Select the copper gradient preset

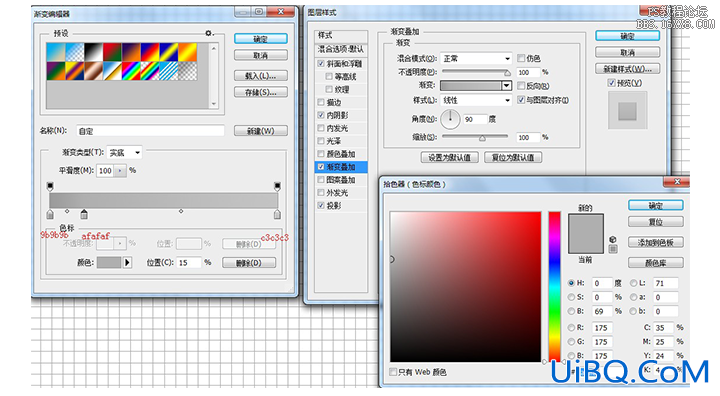[93, 71]
